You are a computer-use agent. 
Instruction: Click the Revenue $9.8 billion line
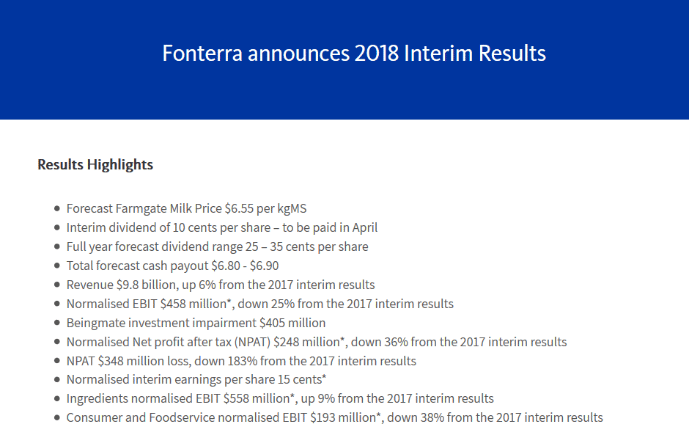coord(220,285)
